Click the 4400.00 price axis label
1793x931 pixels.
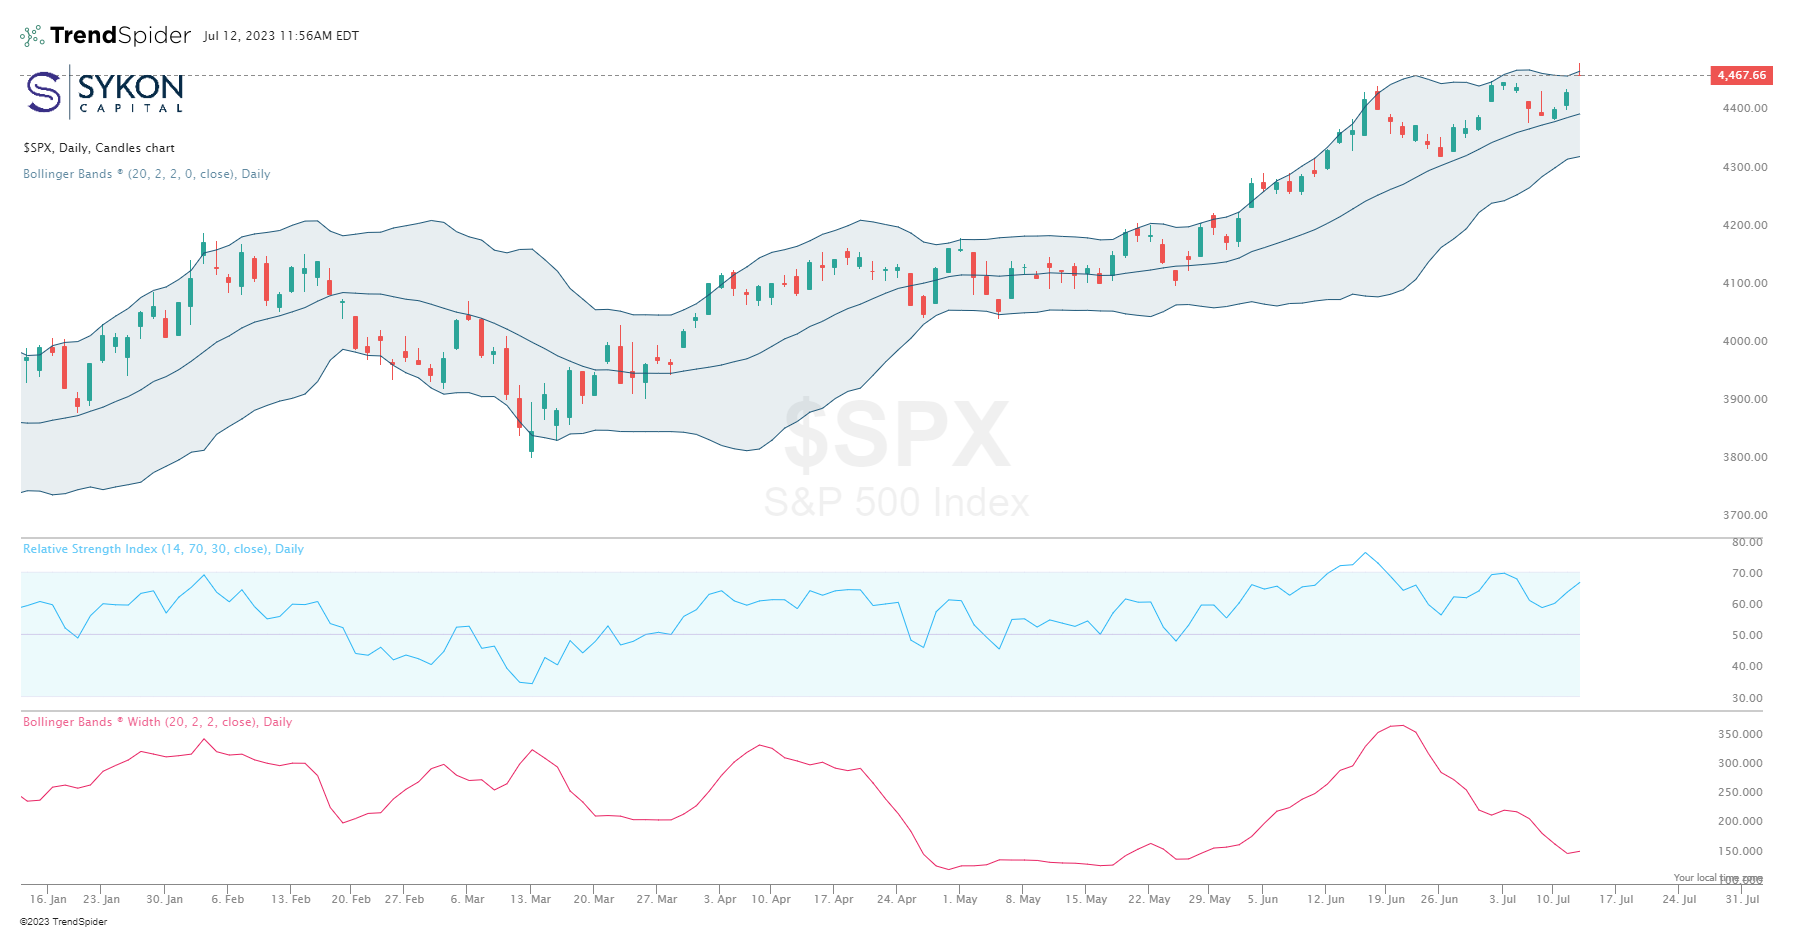[1745, 108]
